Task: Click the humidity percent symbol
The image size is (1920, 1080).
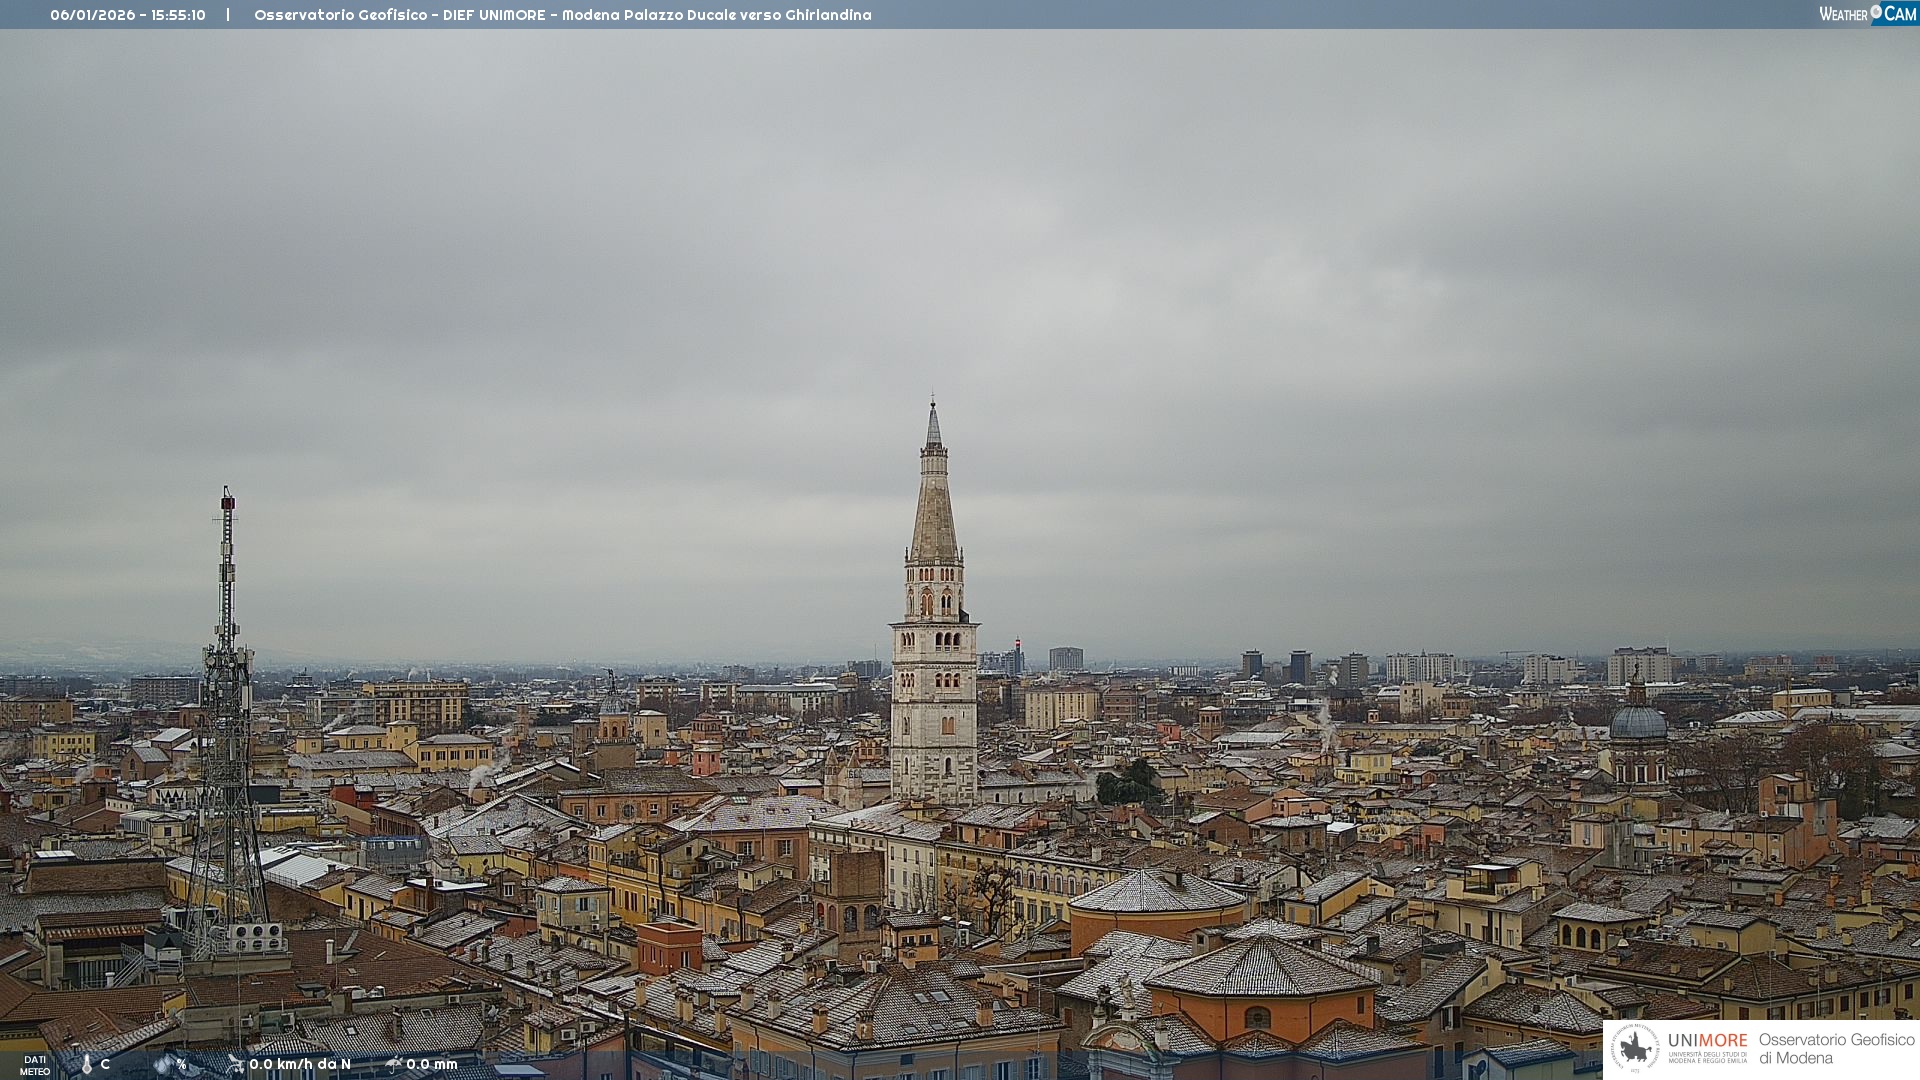Action: pos(182,1064)
